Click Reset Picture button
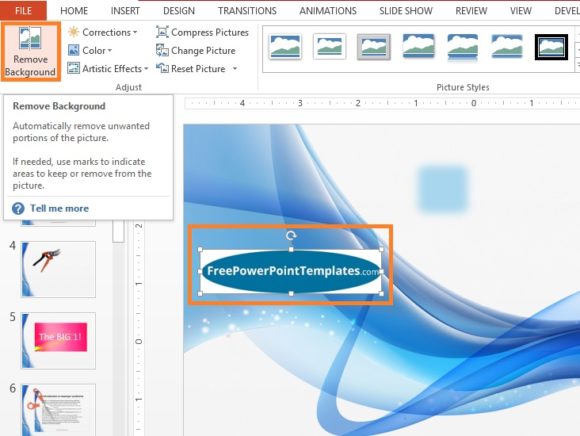 (191, 68)
